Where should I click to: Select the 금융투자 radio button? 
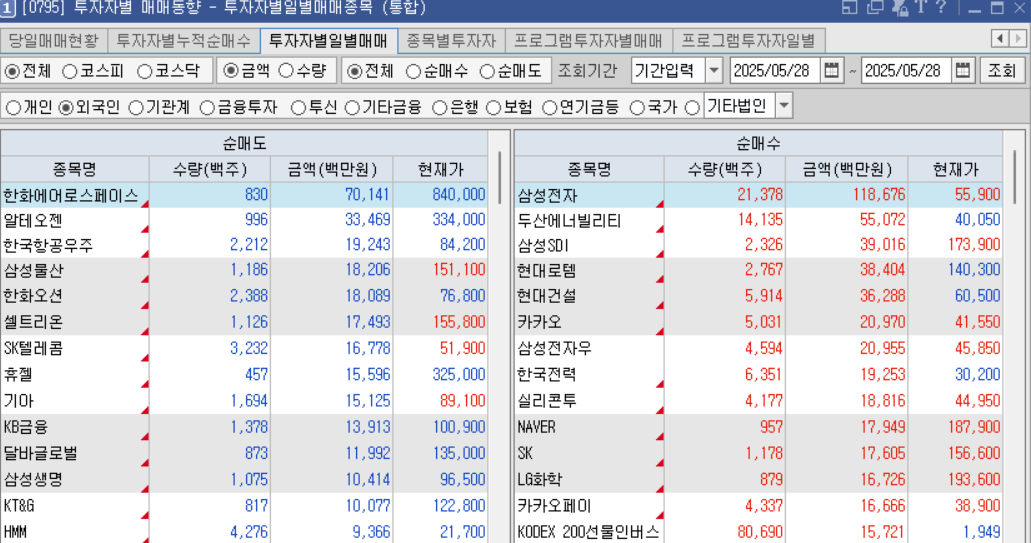click(207, 108)
